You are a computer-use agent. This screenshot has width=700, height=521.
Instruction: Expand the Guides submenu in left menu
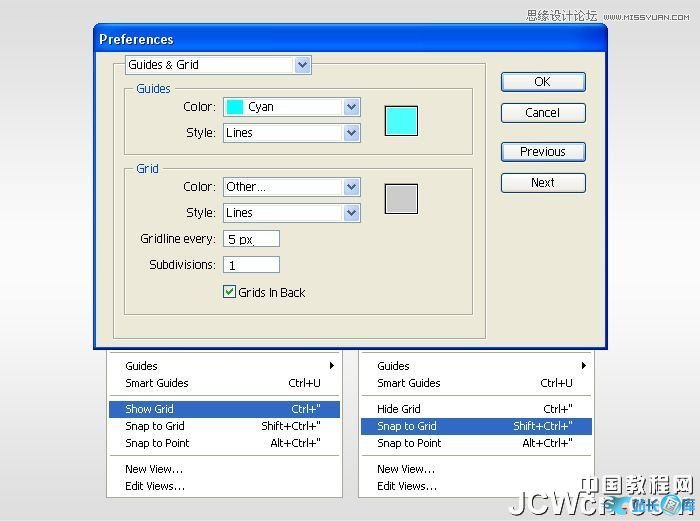224,366
